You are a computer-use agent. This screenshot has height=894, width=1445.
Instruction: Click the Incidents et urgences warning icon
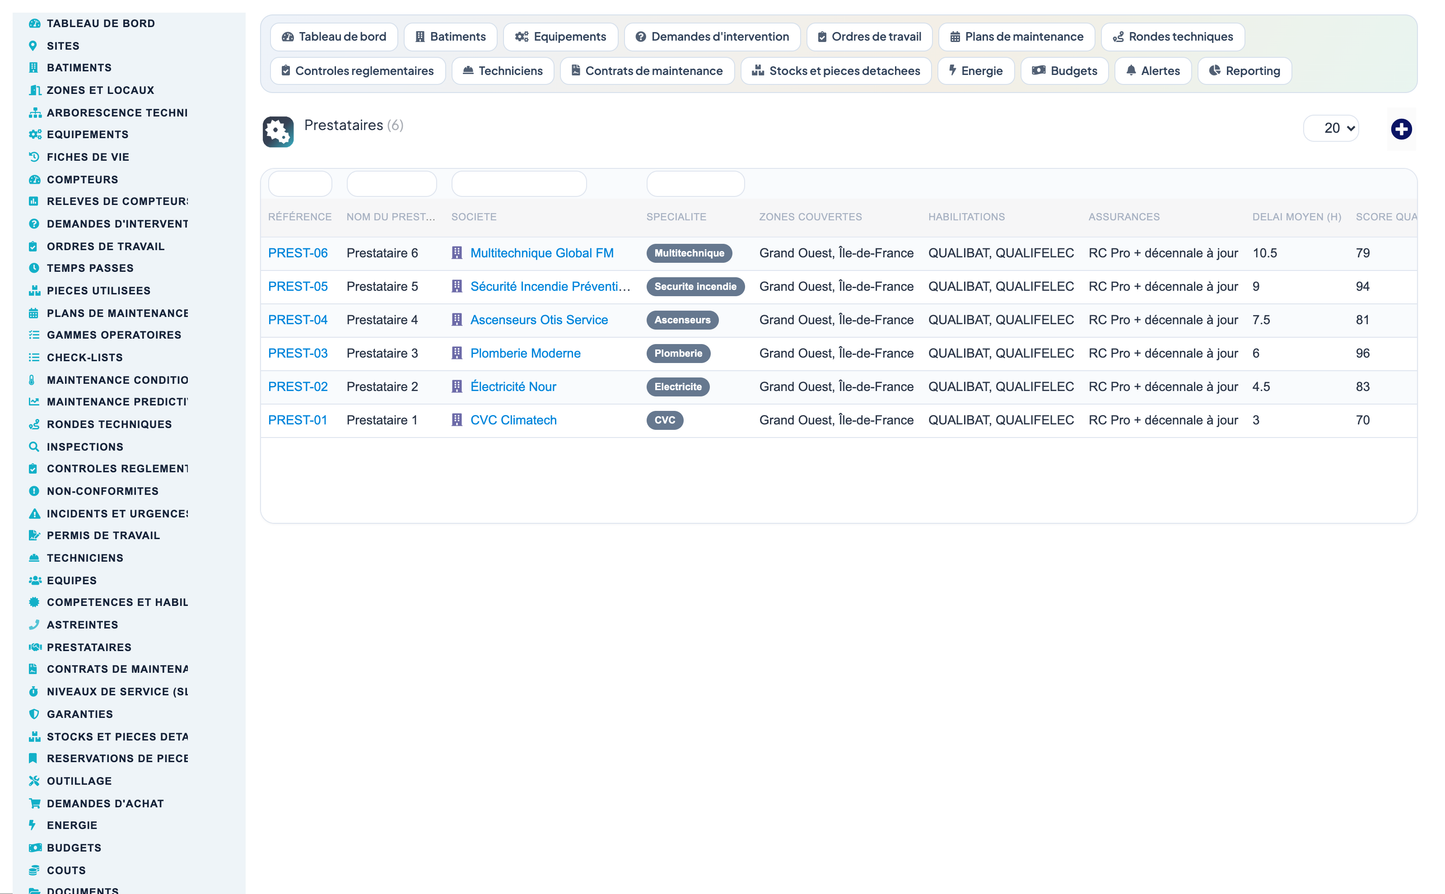pos(33,514)
